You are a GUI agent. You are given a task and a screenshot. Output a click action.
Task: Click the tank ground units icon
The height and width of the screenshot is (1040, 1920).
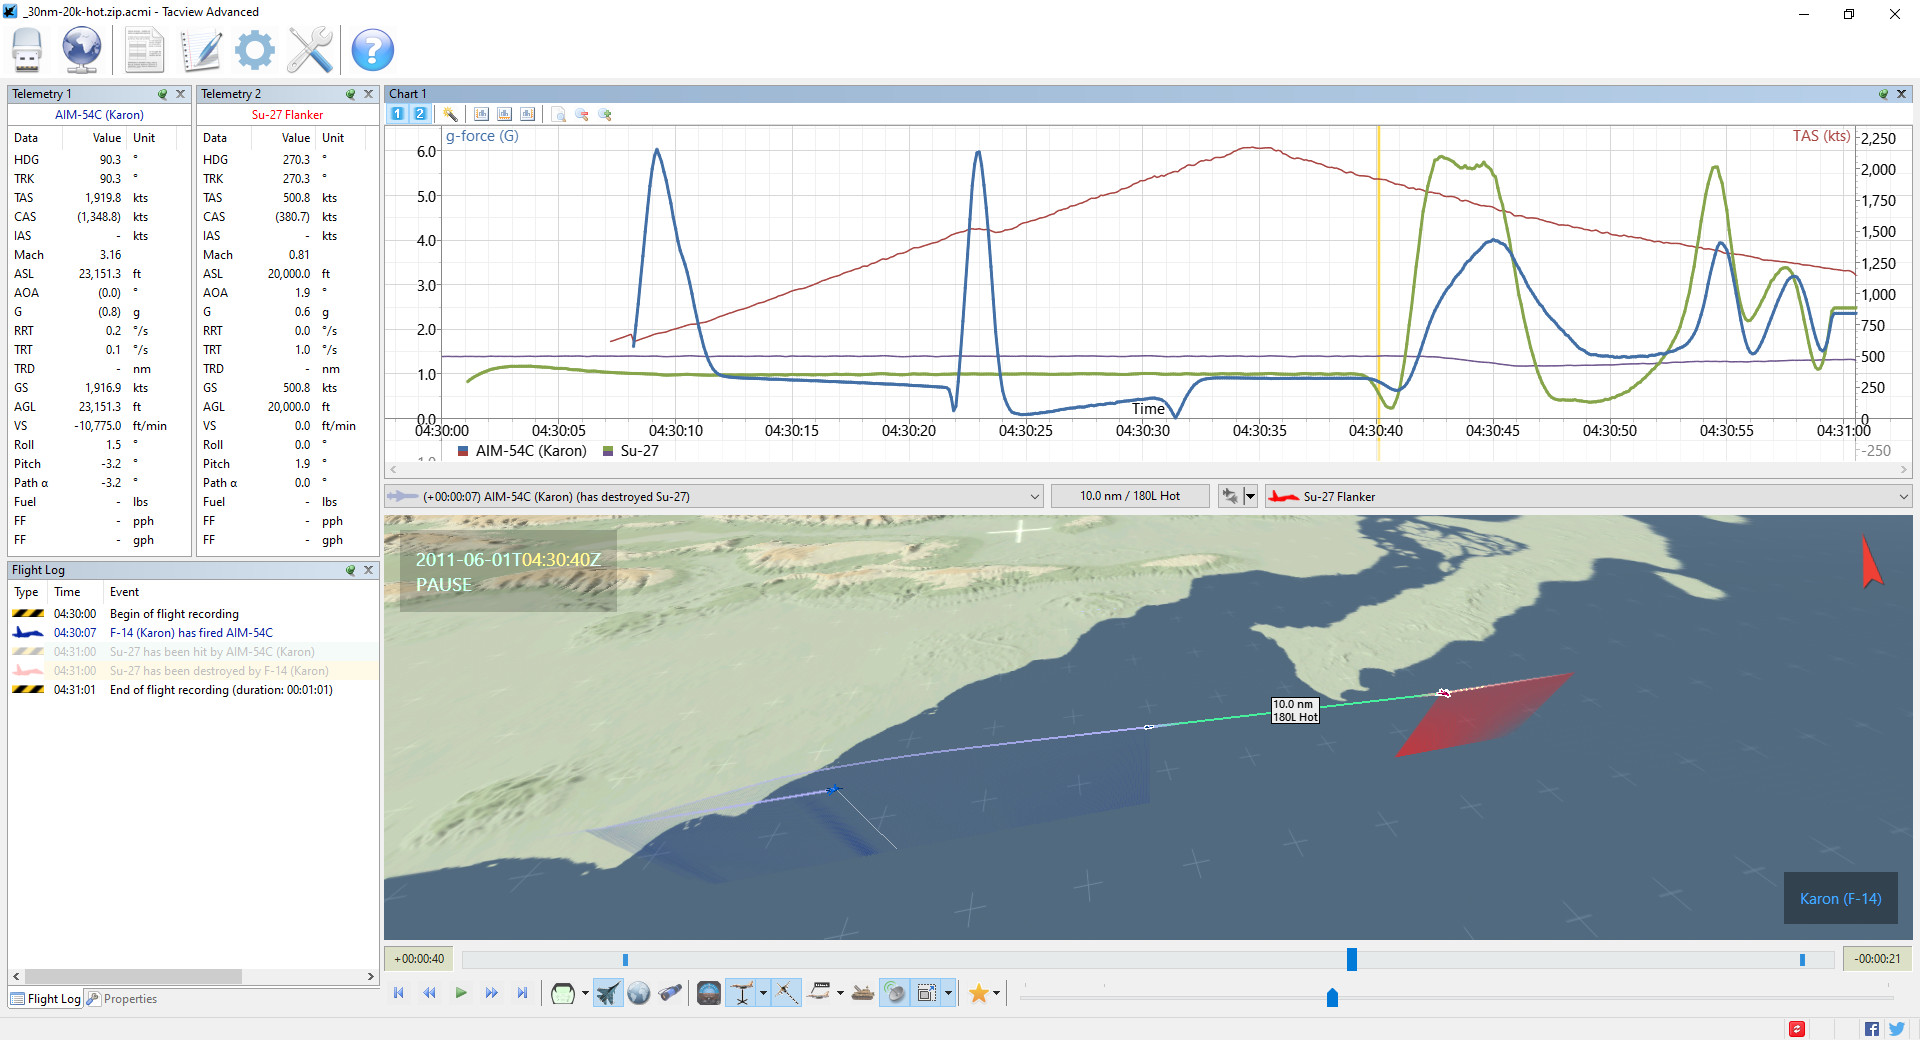[x=863, y=993]
